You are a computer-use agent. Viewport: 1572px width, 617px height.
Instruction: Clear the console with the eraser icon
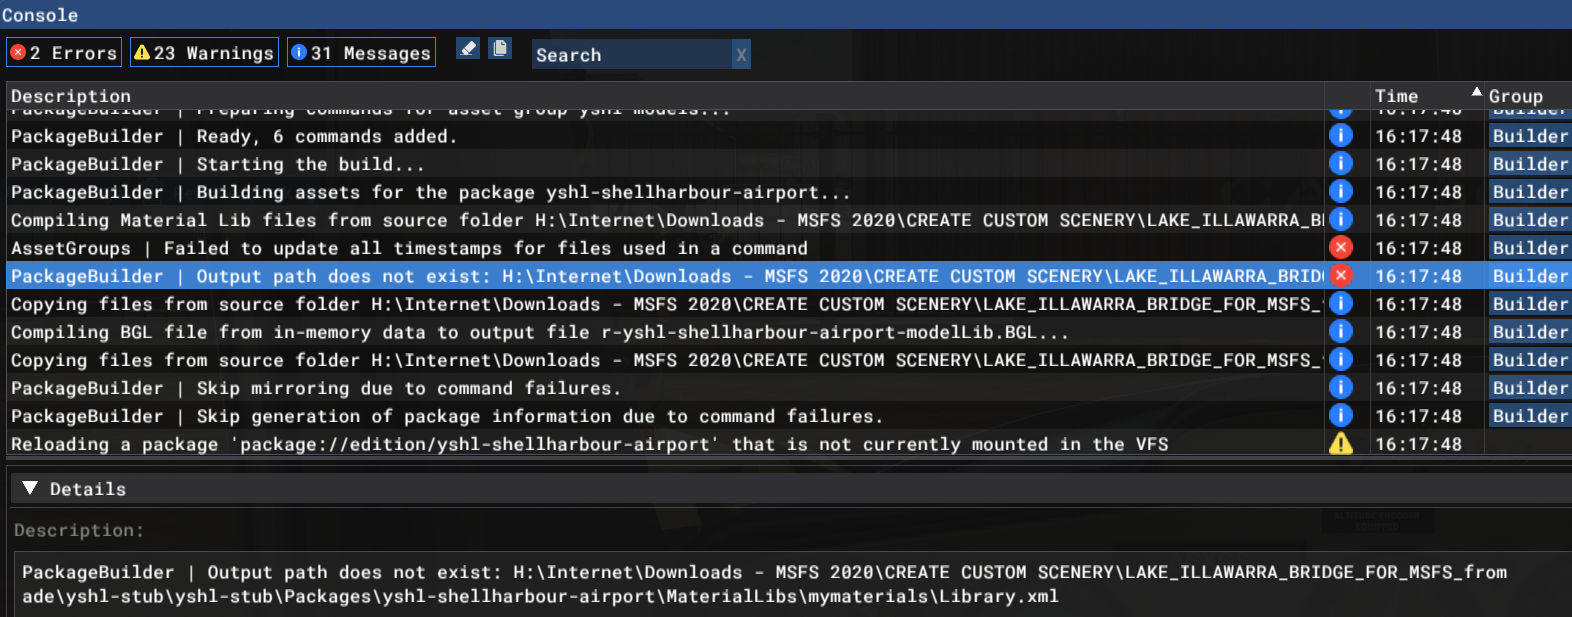point(467,49)
